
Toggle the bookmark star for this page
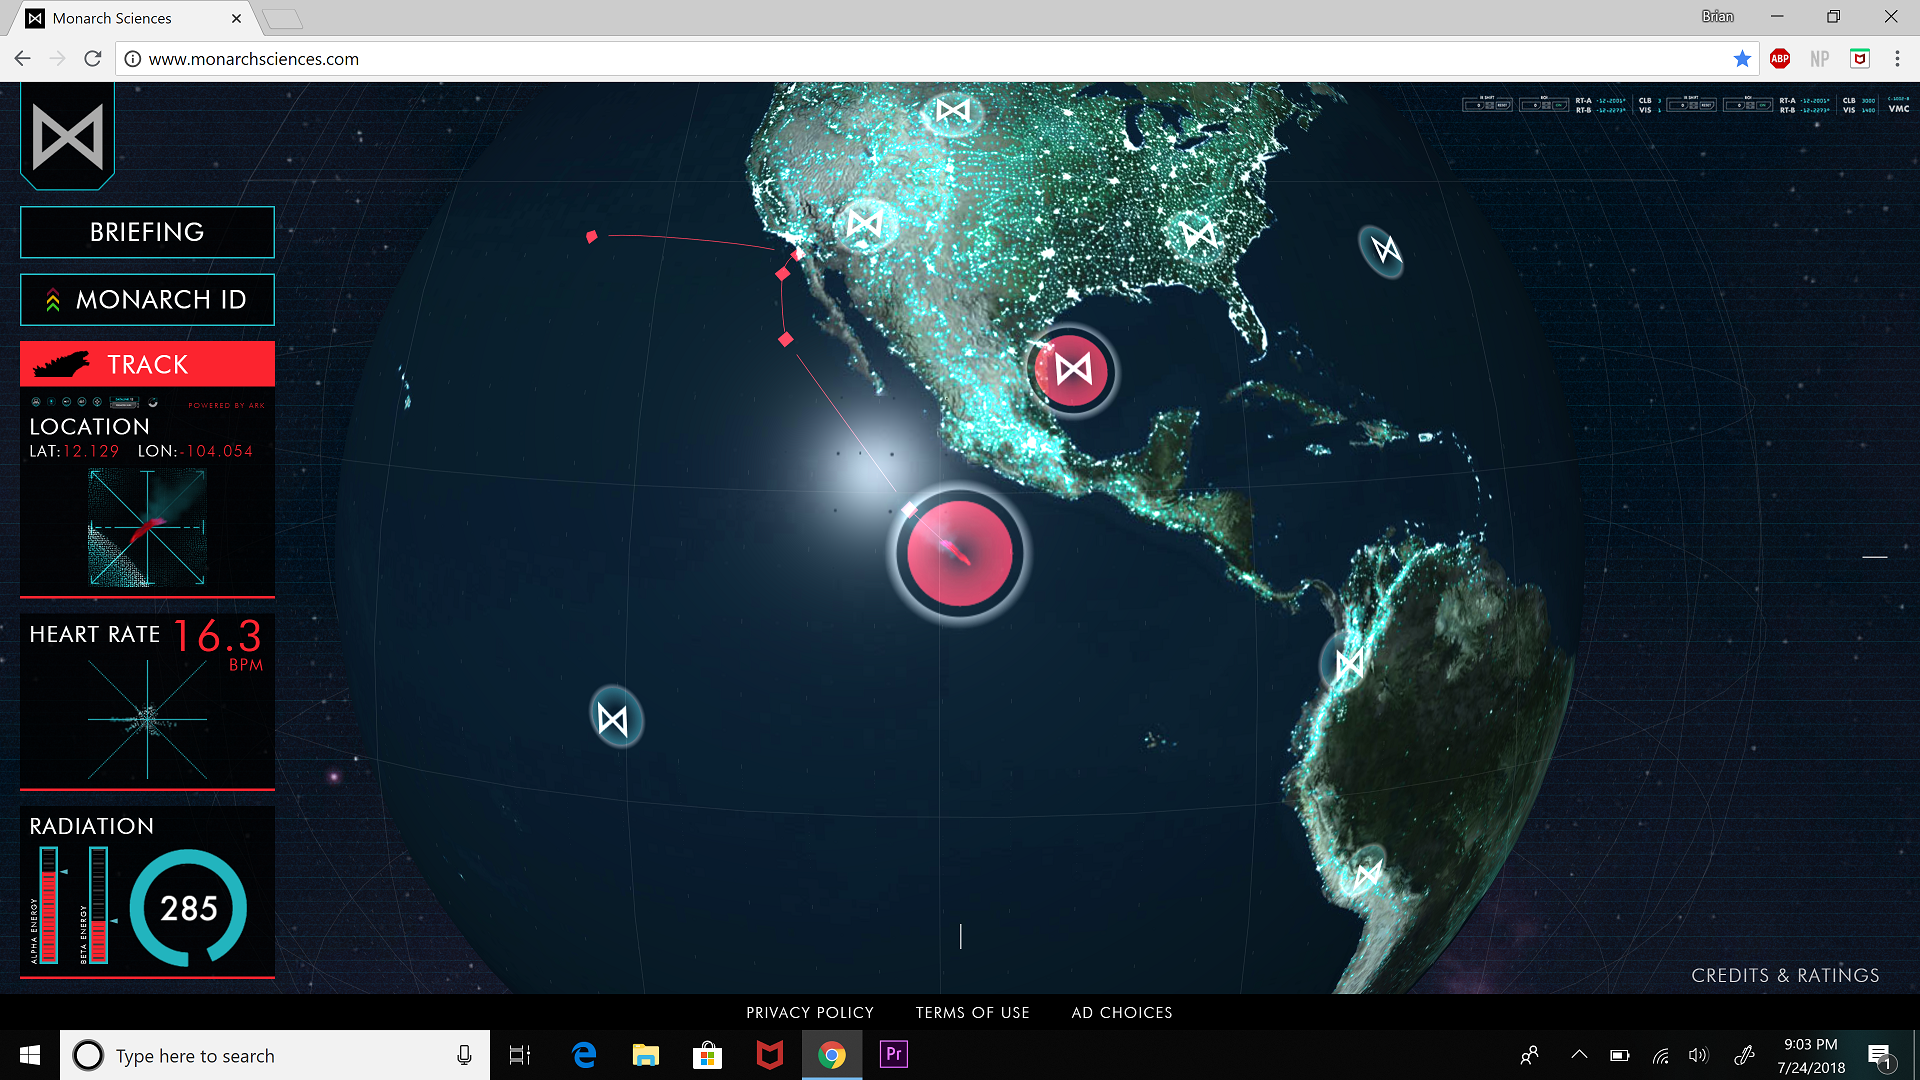1742,59
